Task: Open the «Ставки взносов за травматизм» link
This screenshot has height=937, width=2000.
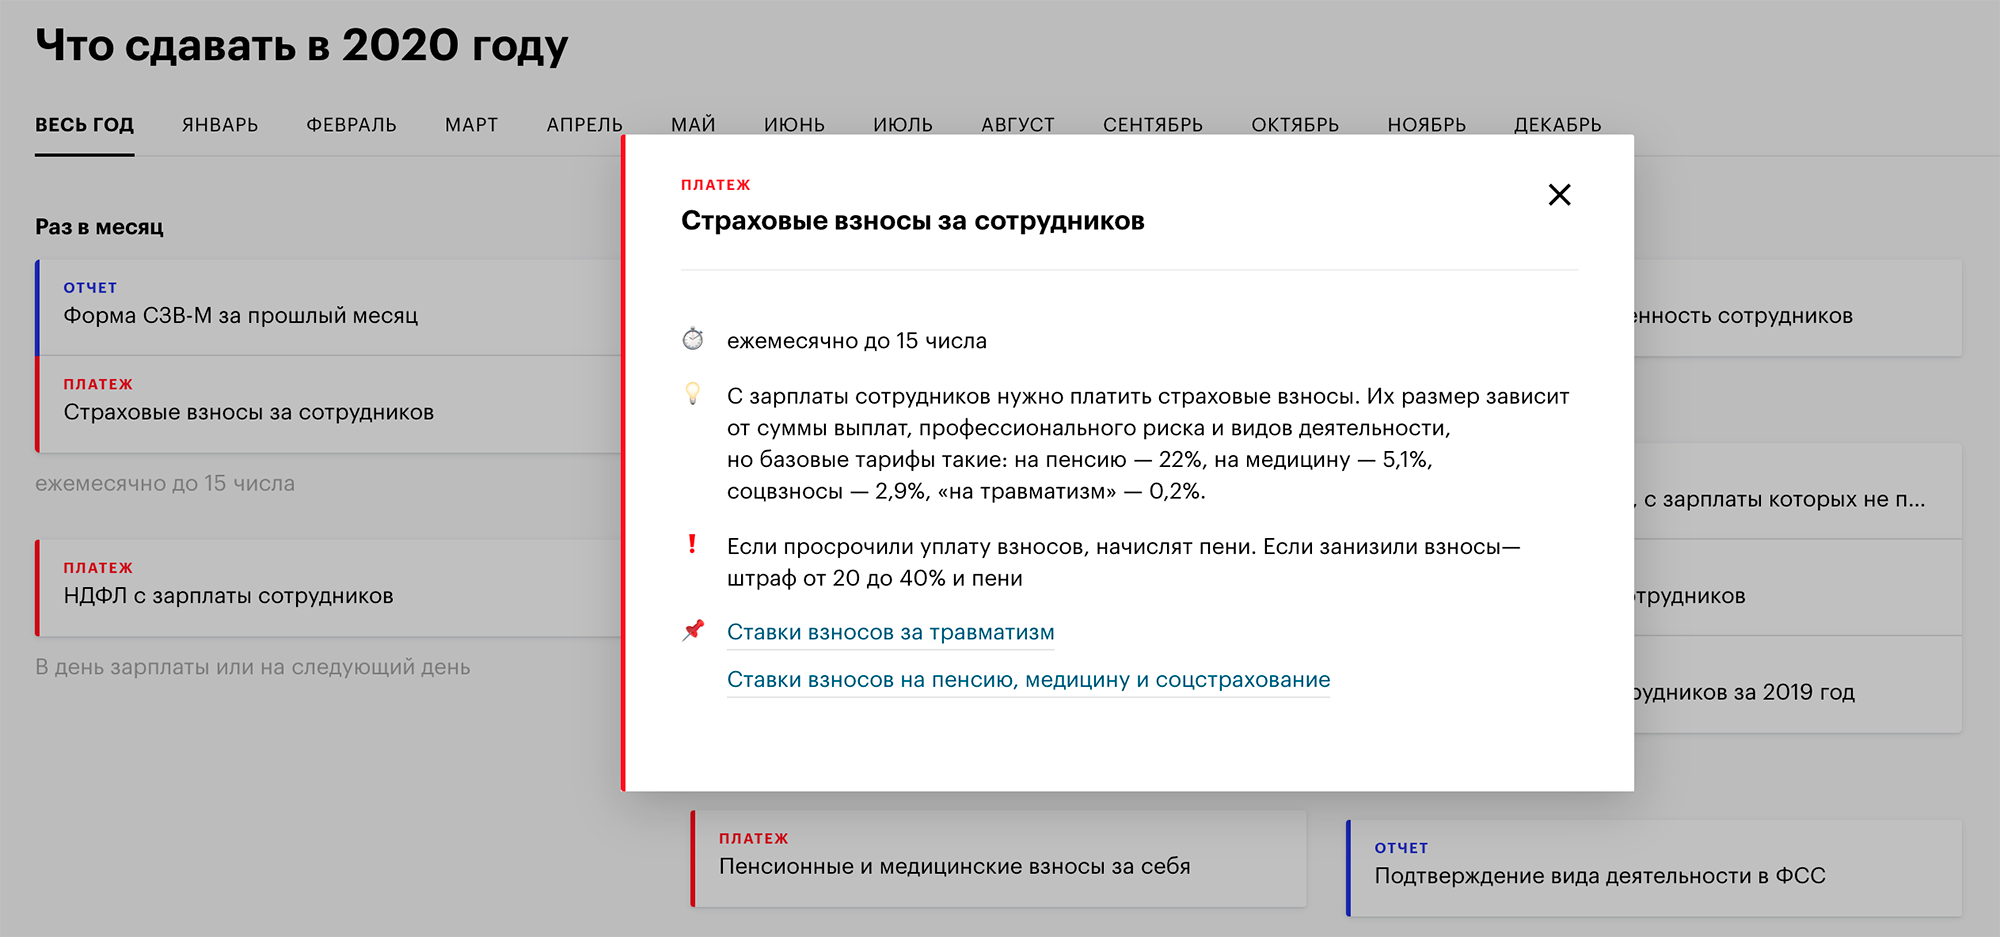Action: (x=890, y=632)
